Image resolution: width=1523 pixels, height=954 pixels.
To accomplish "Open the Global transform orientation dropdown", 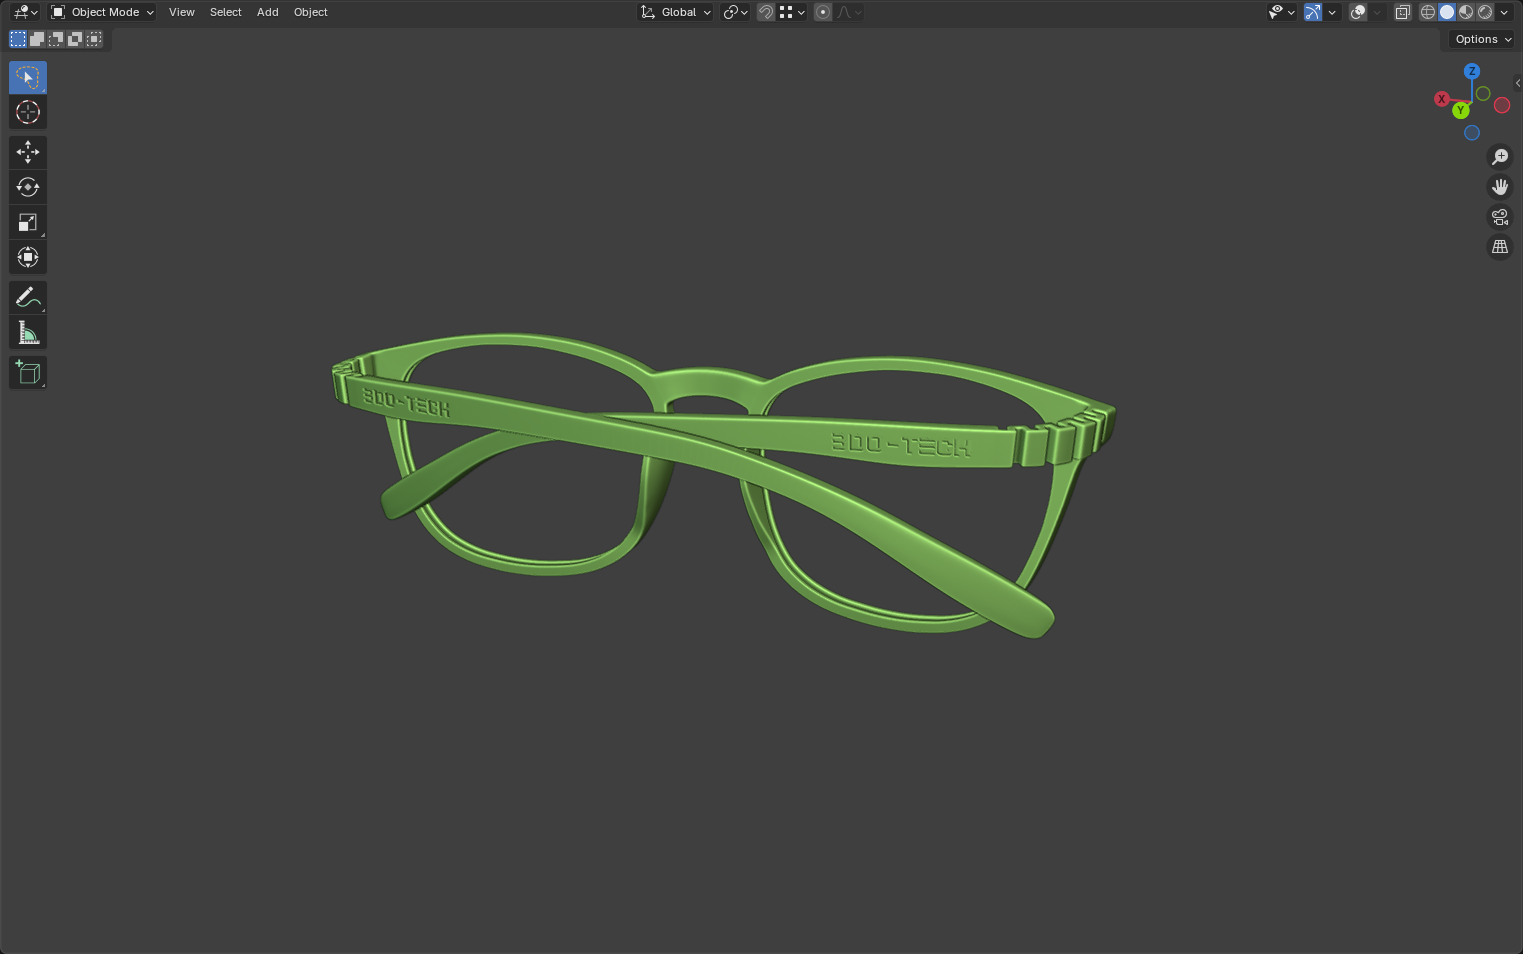I will (676, 12).
